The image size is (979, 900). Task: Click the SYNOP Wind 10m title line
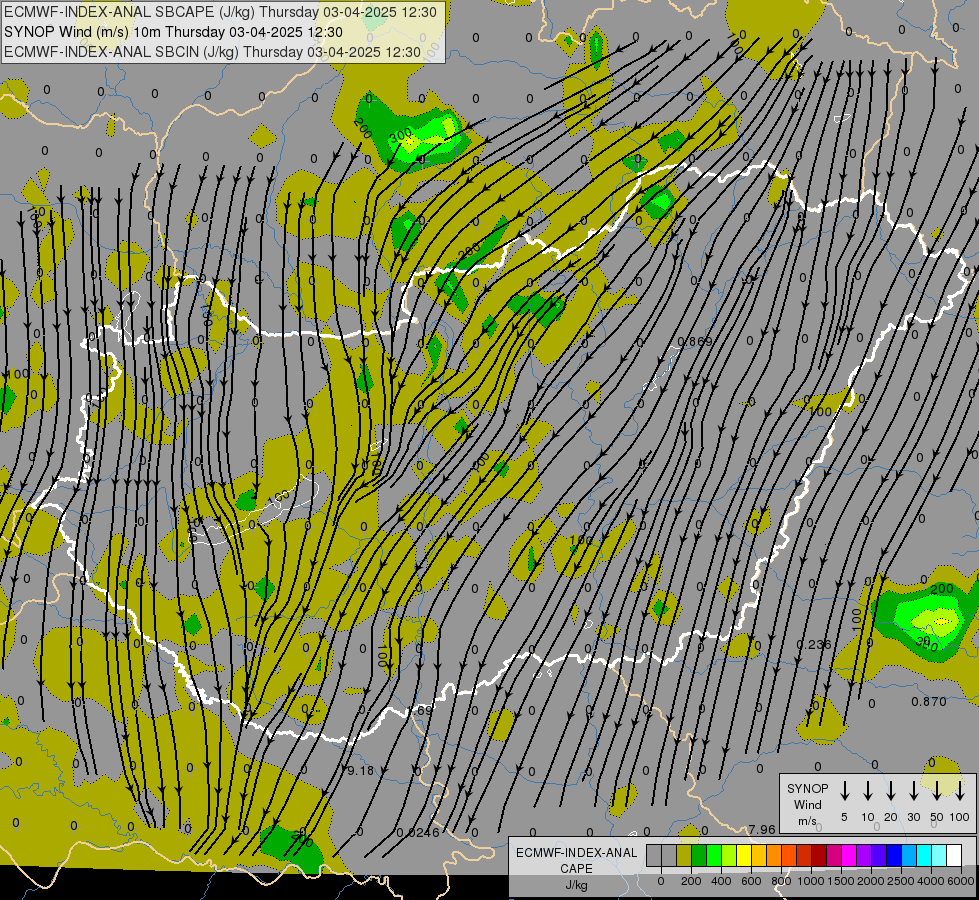173,32
